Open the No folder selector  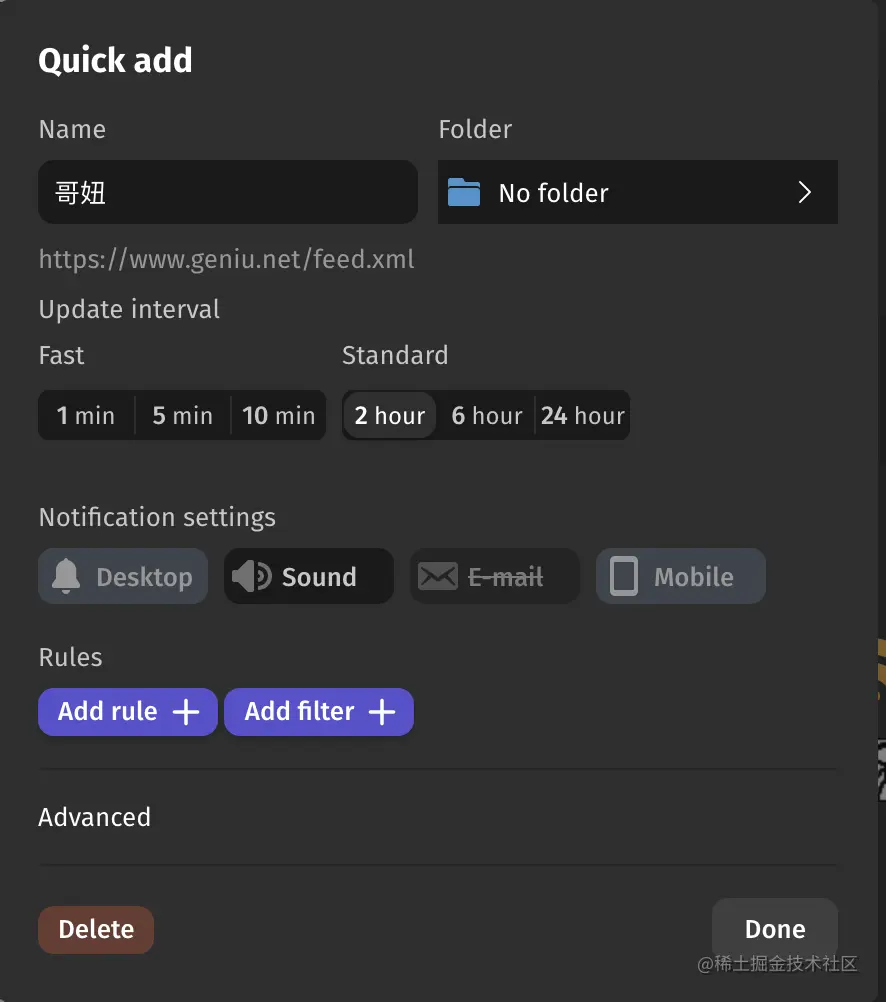pyautogui.click(x=638, y=192)
